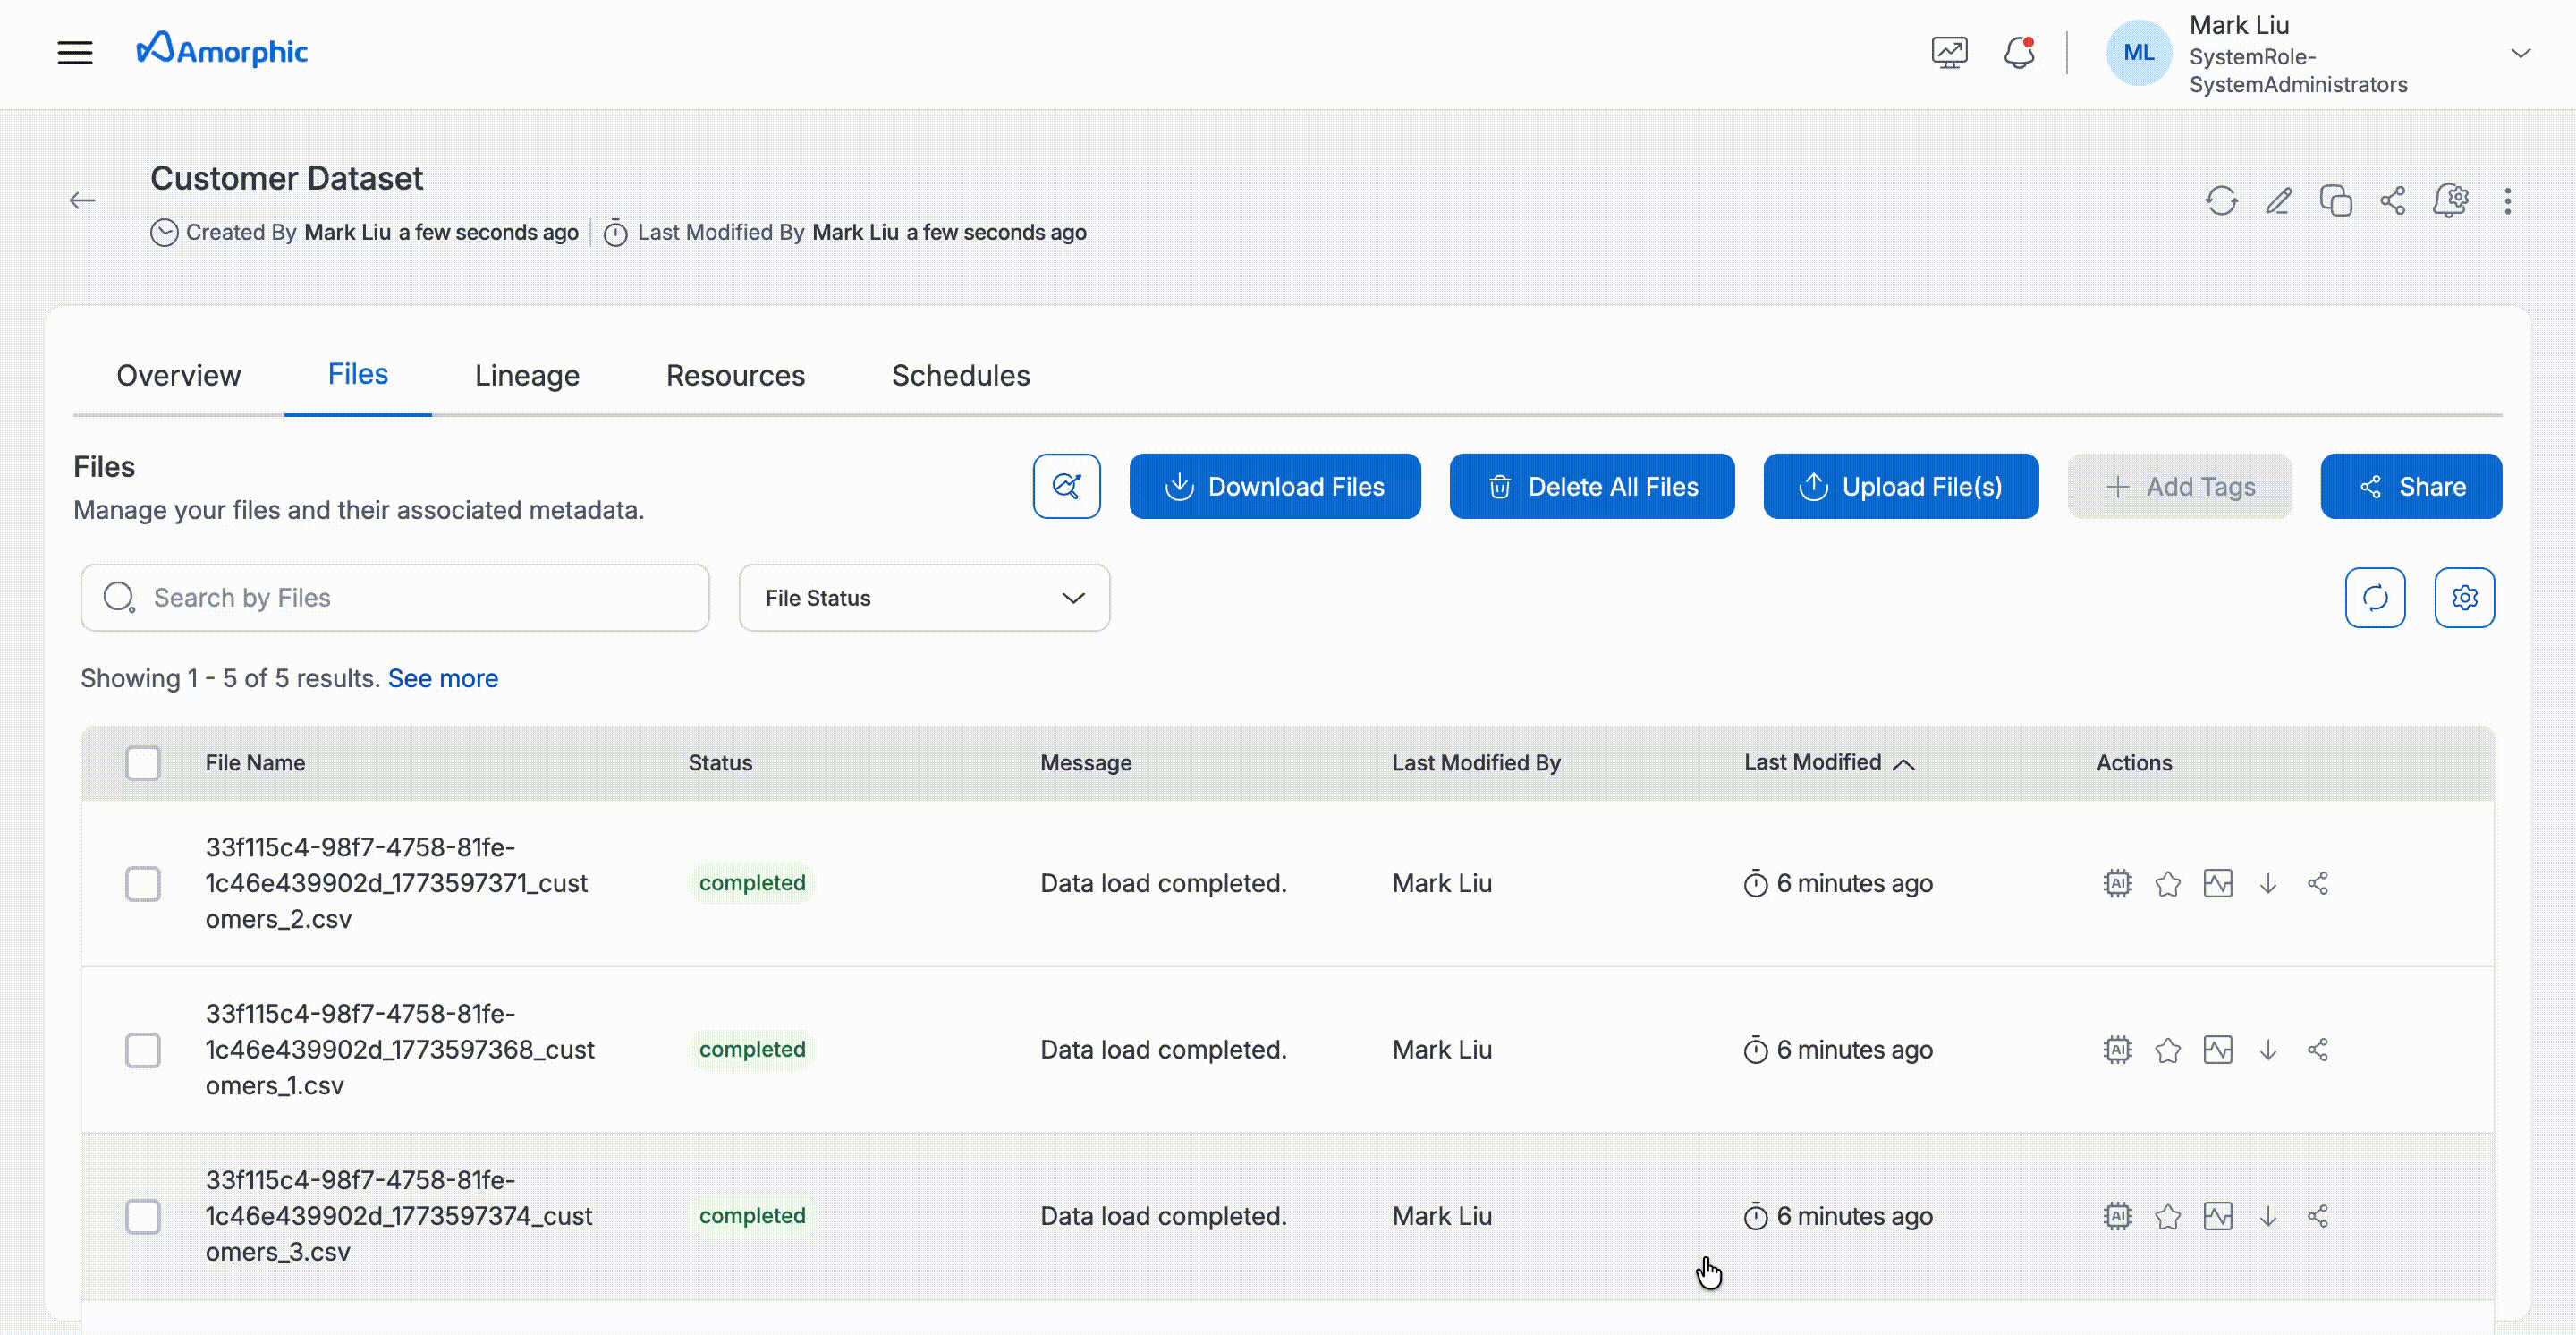The image size is (2576, 1335).
Task: Click the See more link
Action: 443,678
